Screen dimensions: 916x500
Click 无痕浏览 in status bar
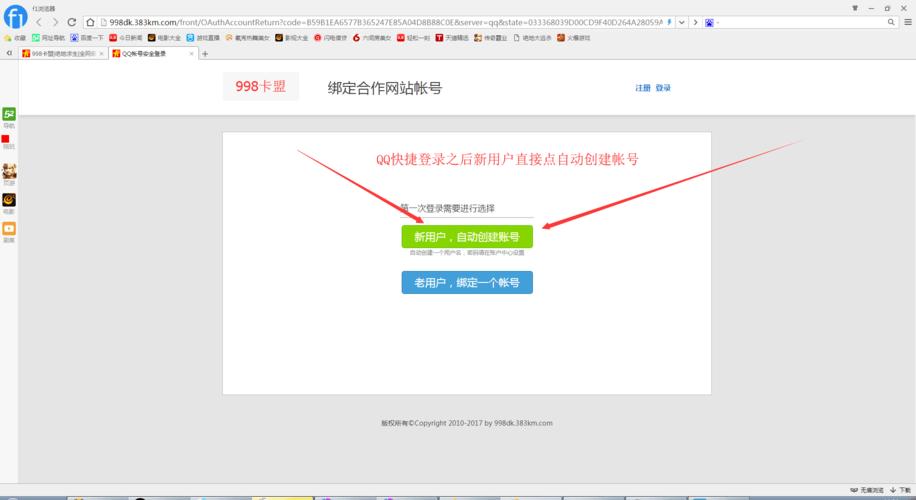pyautogui.click(x=867, y=490)
